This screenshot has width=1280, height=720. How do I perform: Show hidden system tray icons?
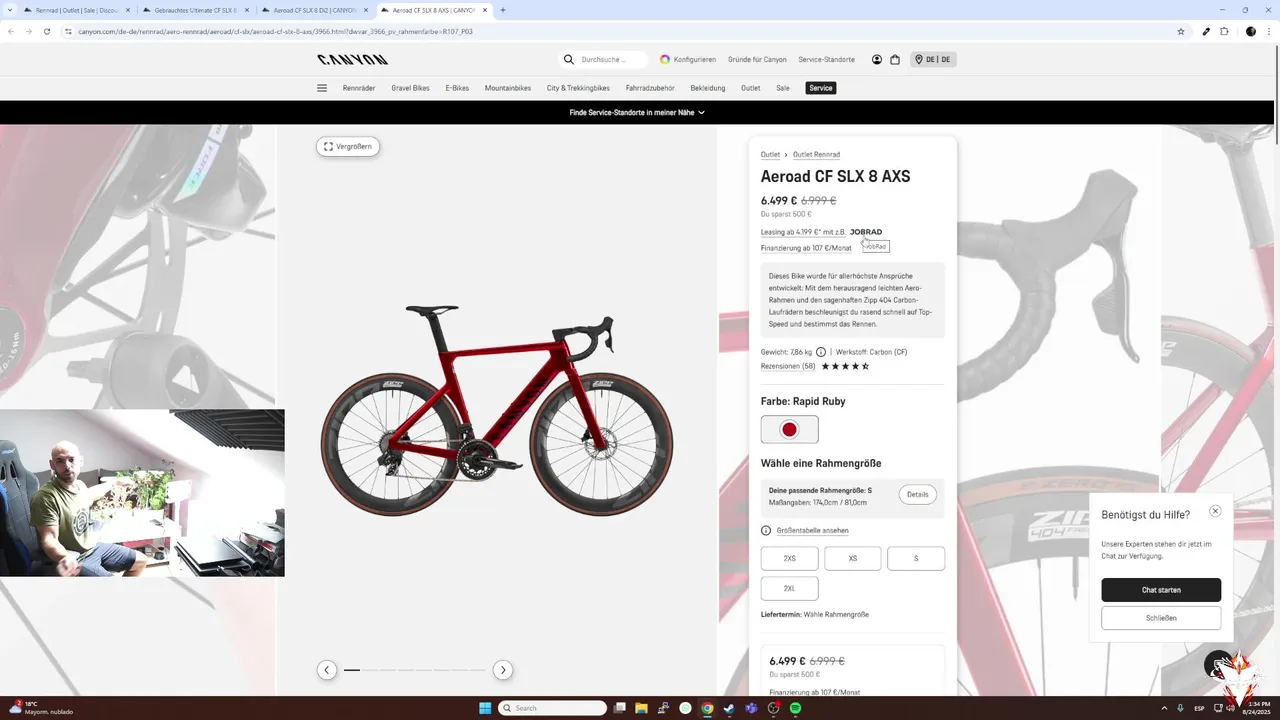pos(1165,708)
